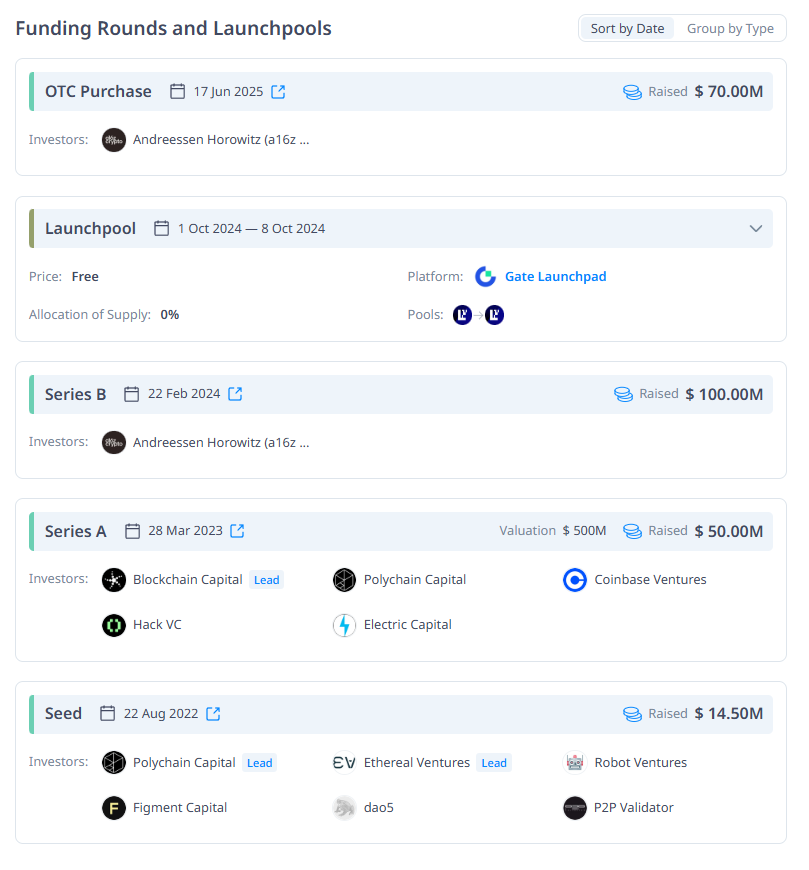Open external link beside Seed round date
This screenshot has height=870, width=809.
[x=214, y=714]
